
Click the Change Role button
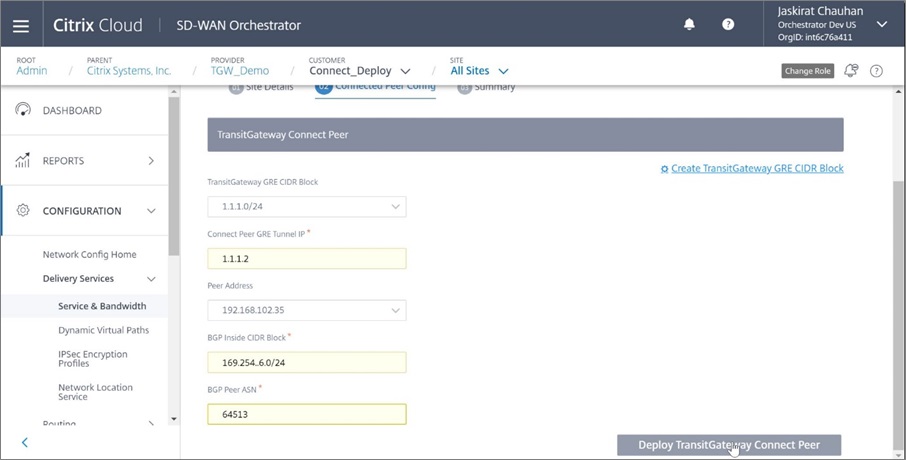(x=807, y=71)
